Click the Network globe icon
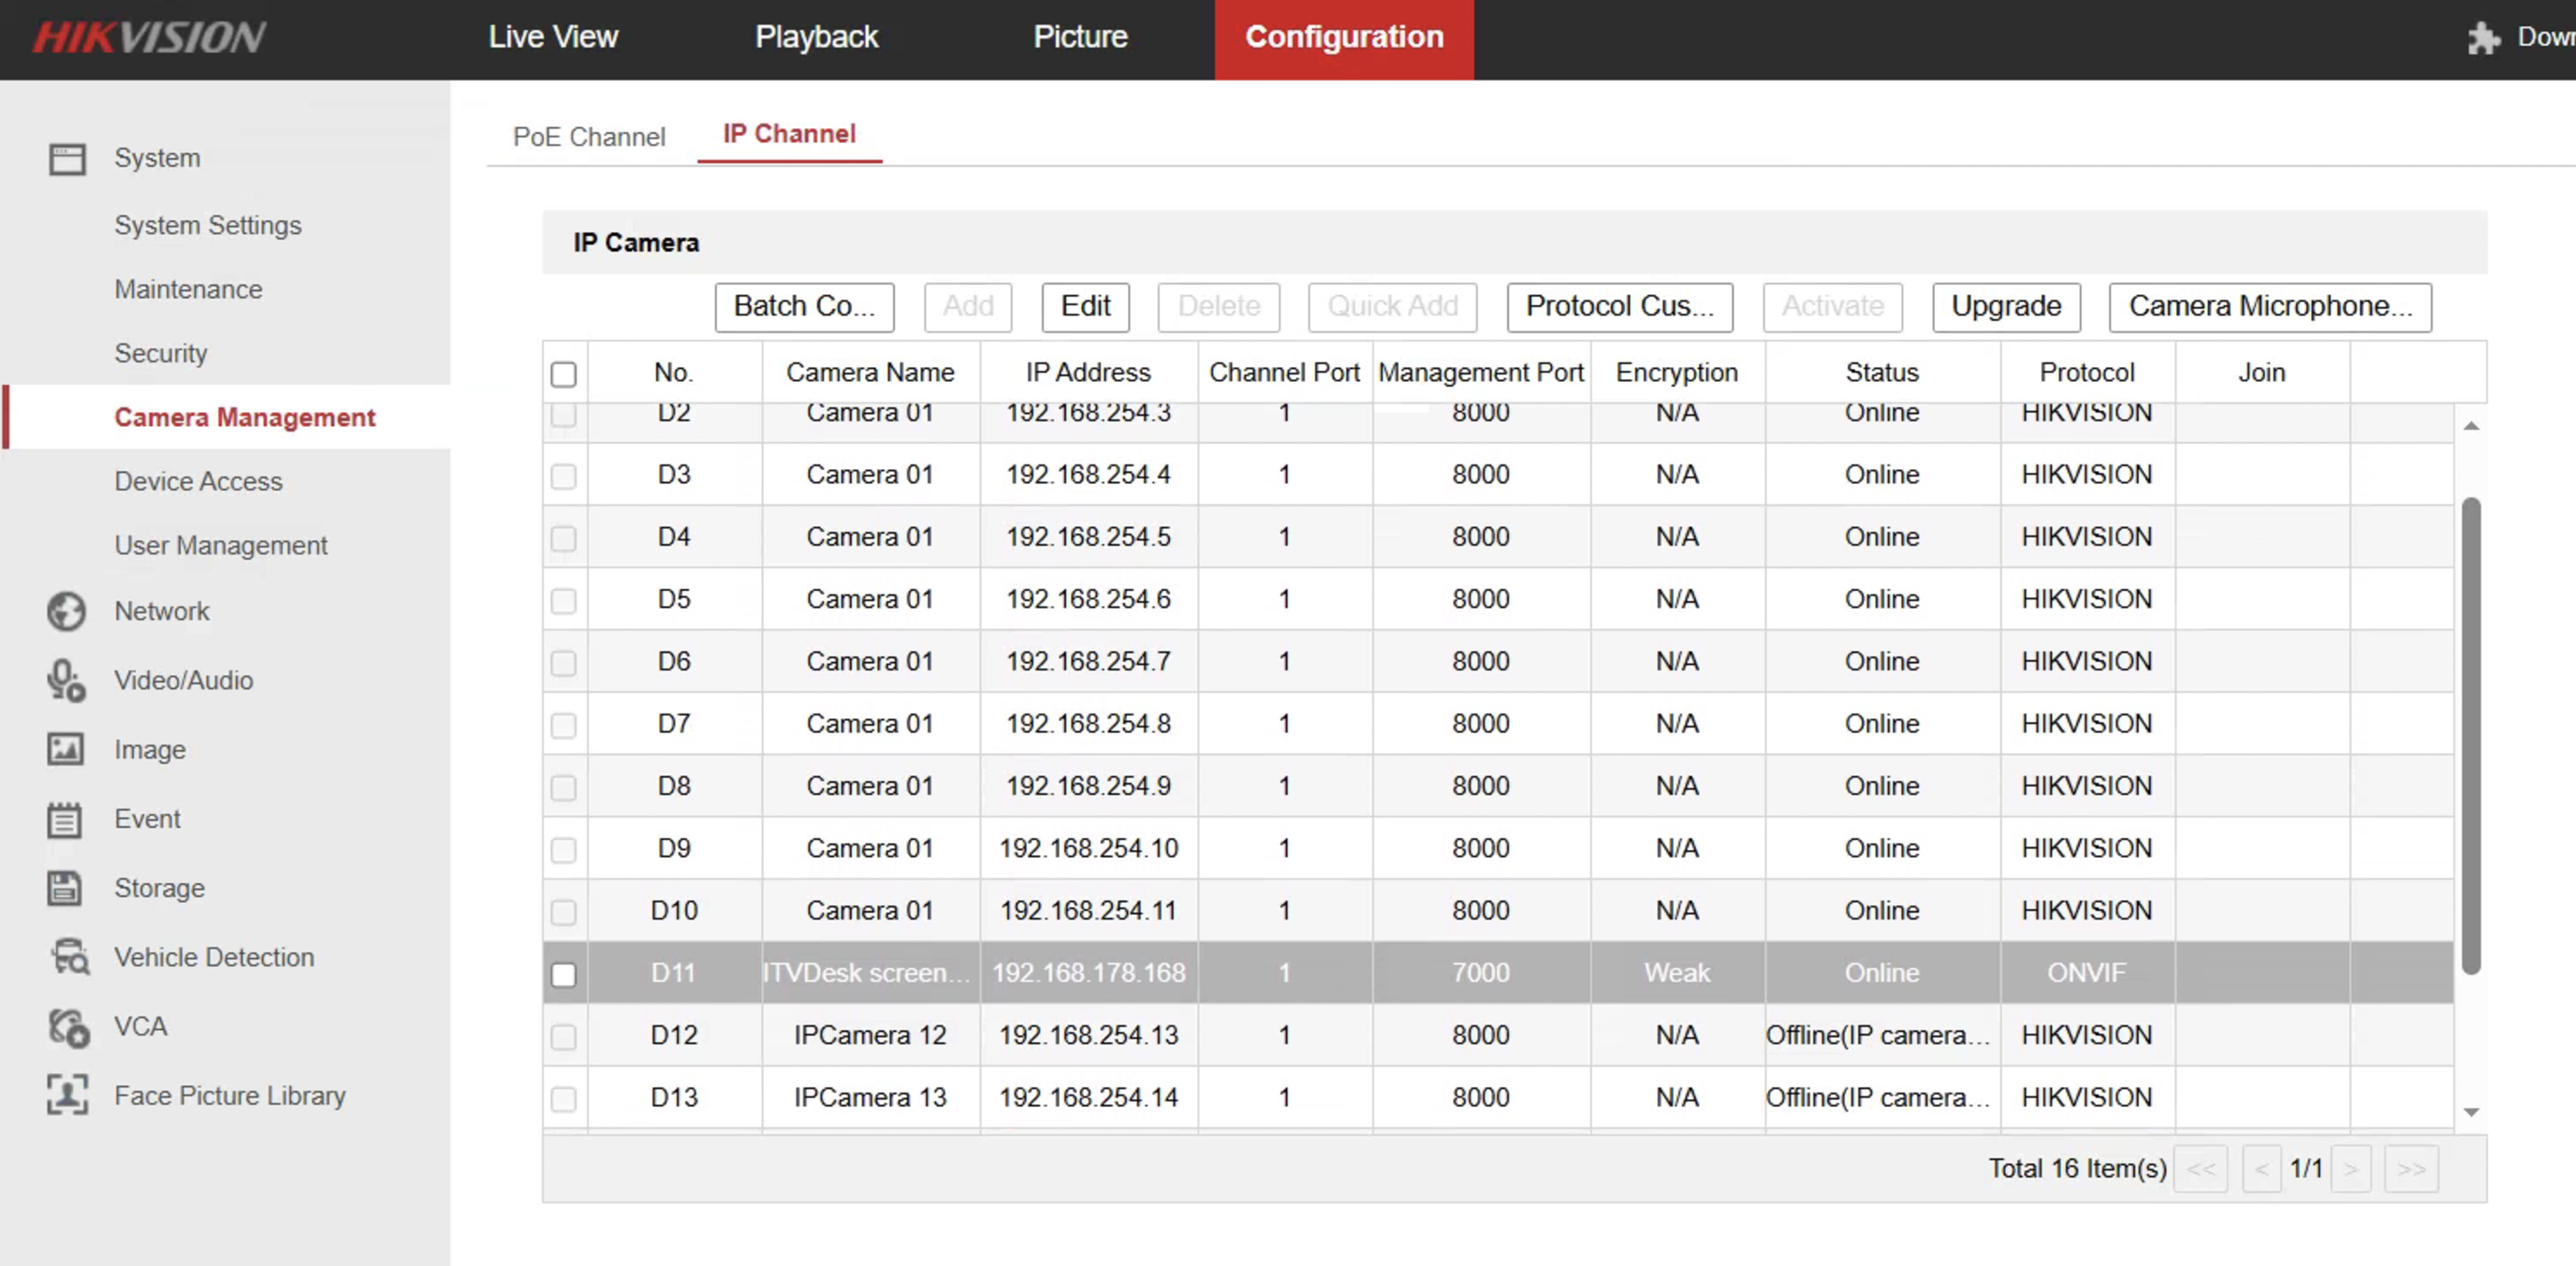 coord(67,611)
